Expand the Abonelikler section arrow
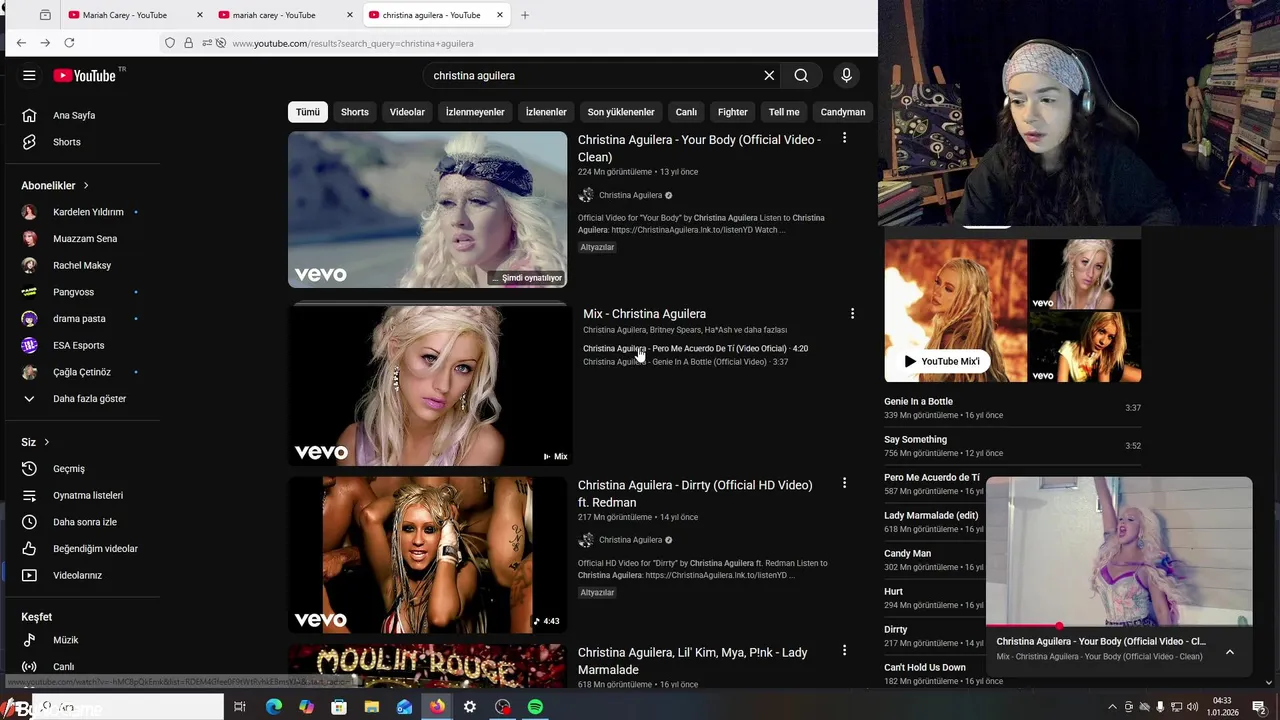1280x720 pixels. [x=86, y=186]
